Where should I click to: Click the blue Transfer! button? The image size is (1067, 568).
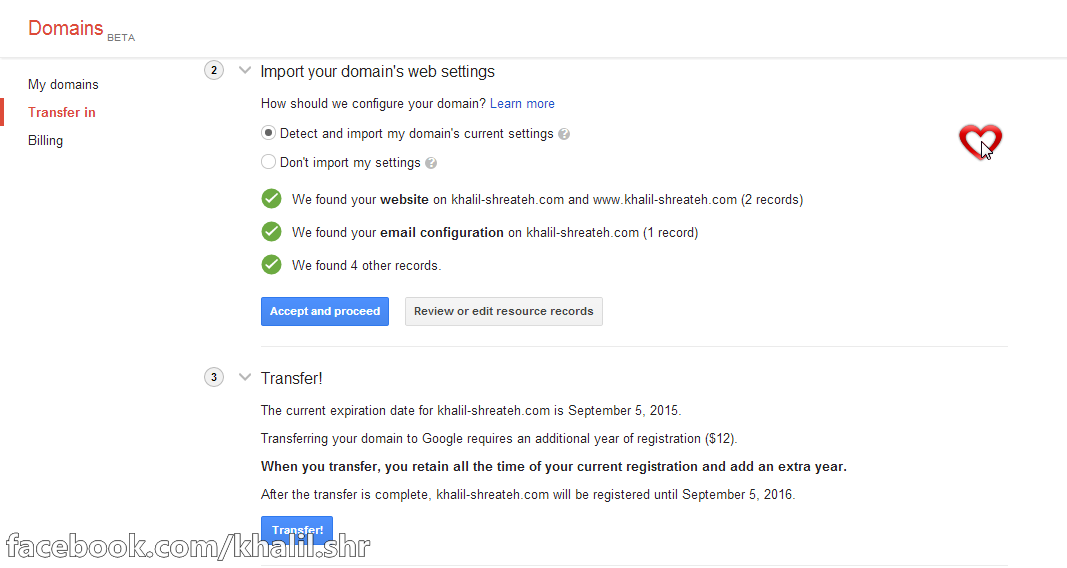click(x=297, y=530)
